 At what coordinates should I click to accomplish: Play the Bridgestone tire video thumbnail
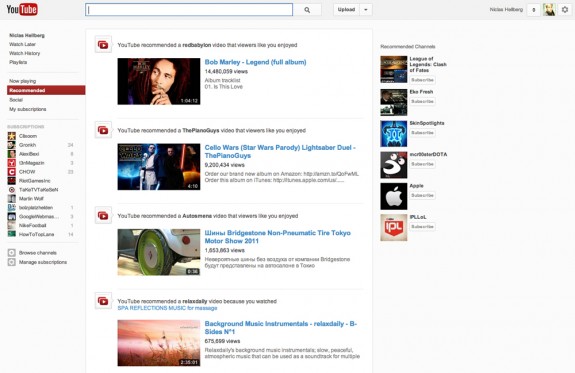click(159, 252)
